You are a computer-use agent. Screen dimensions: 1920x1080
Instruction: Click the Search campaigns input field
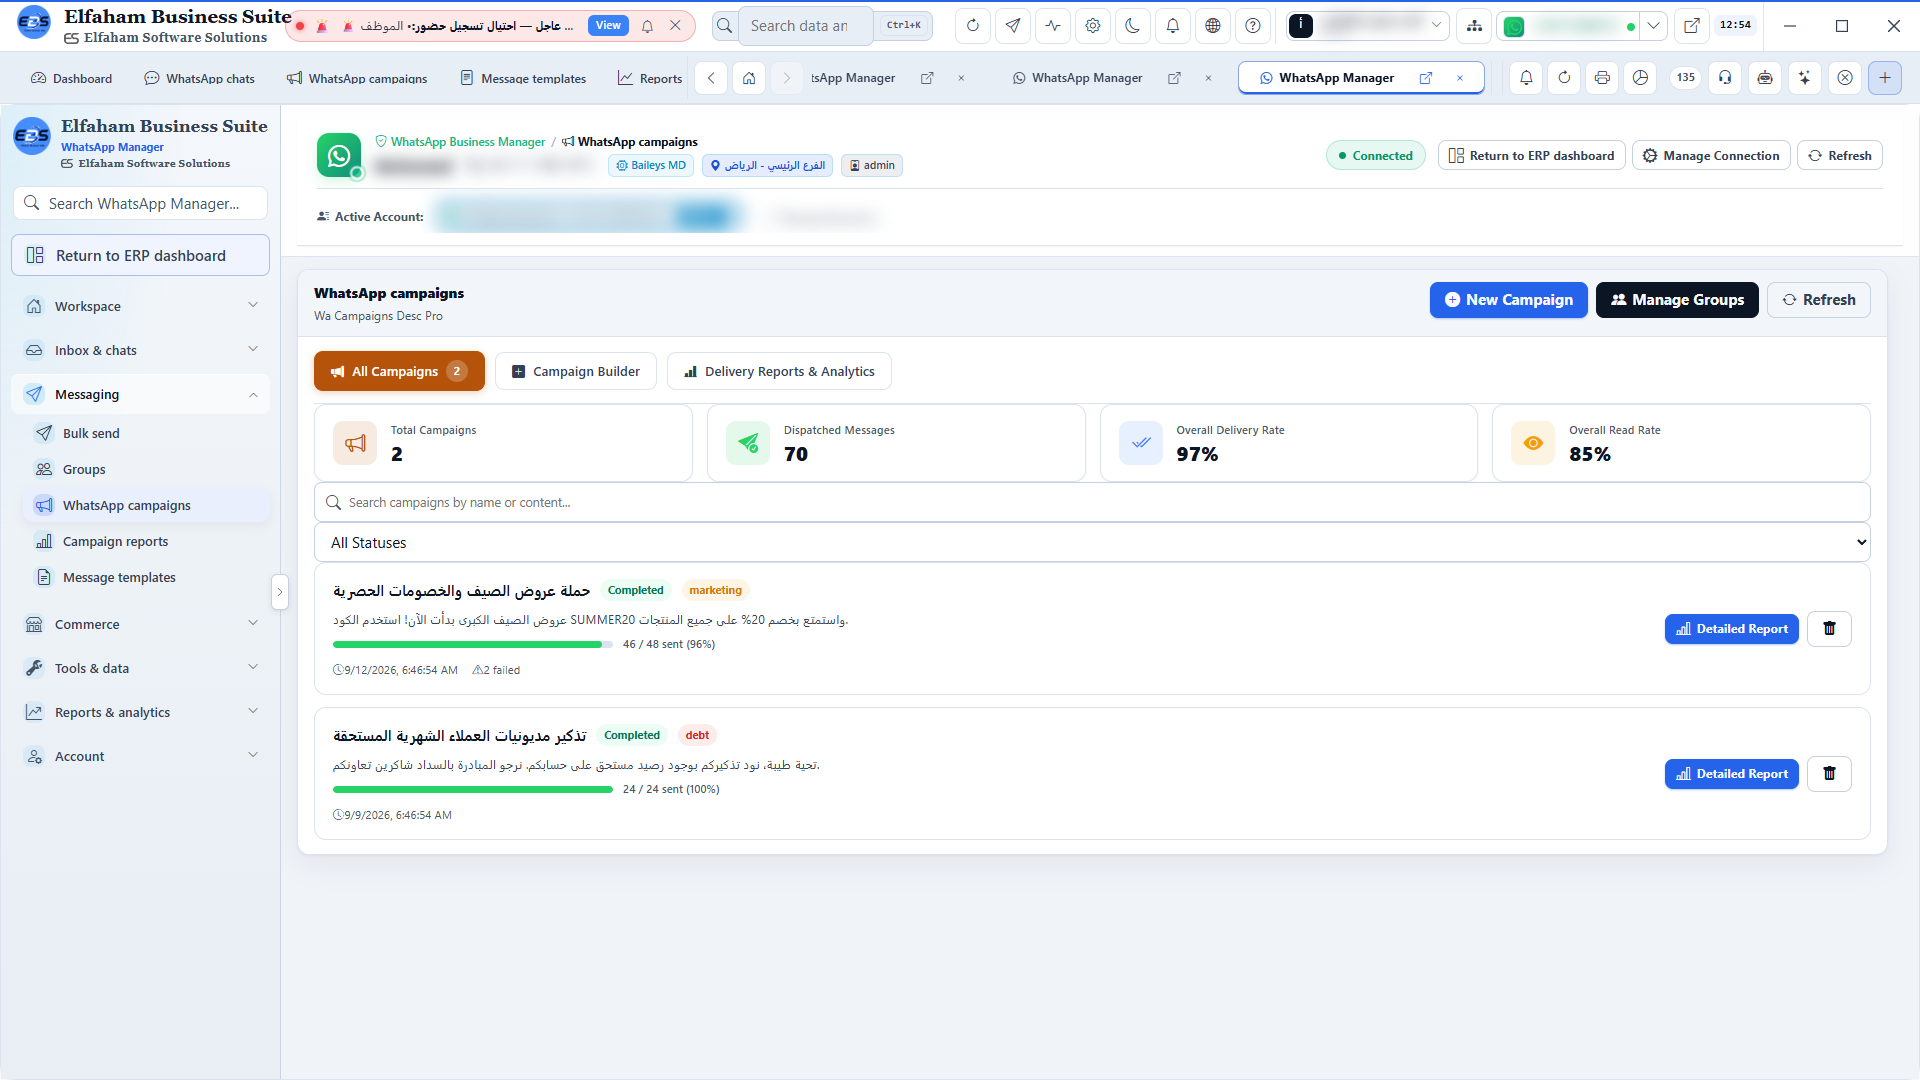click(x=1092, y=503)
